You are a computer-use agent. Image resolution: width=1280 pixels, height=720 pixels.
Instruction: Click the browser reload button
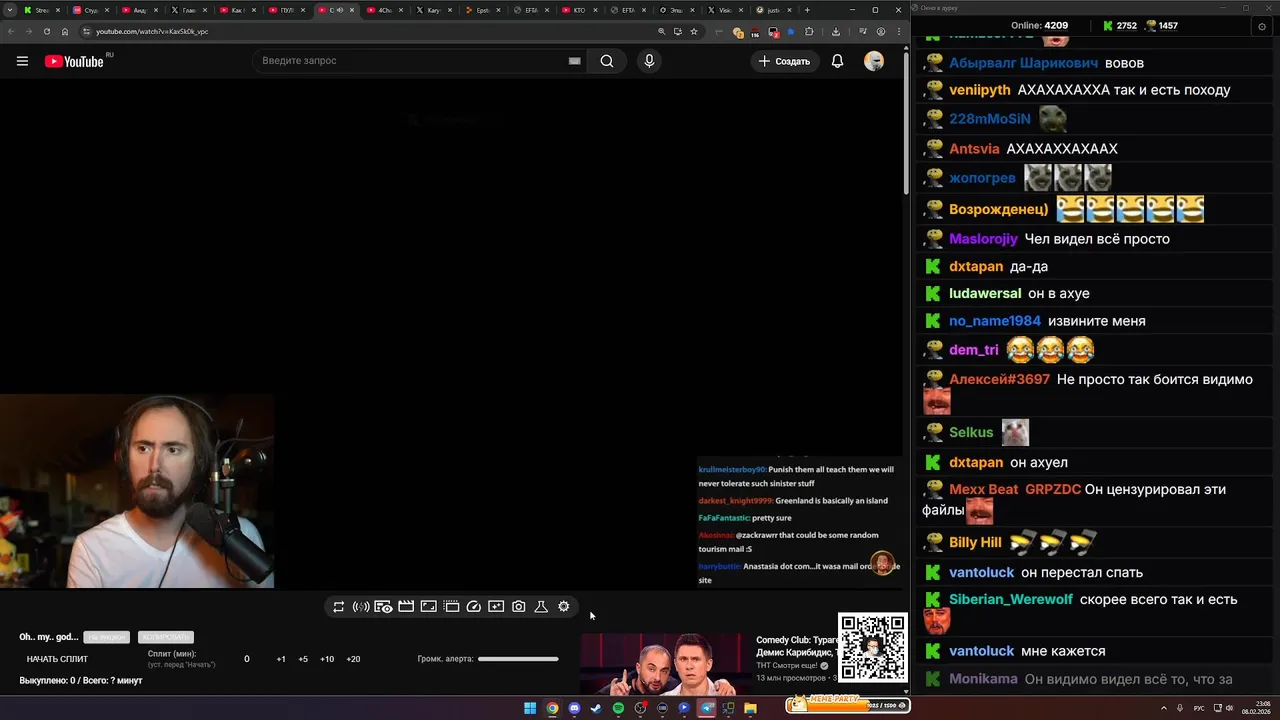[46, 31]
